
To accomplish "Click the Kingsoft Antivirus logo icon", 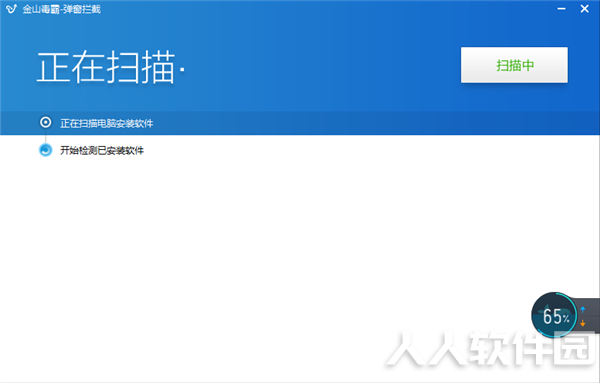I will click(11, 8).
